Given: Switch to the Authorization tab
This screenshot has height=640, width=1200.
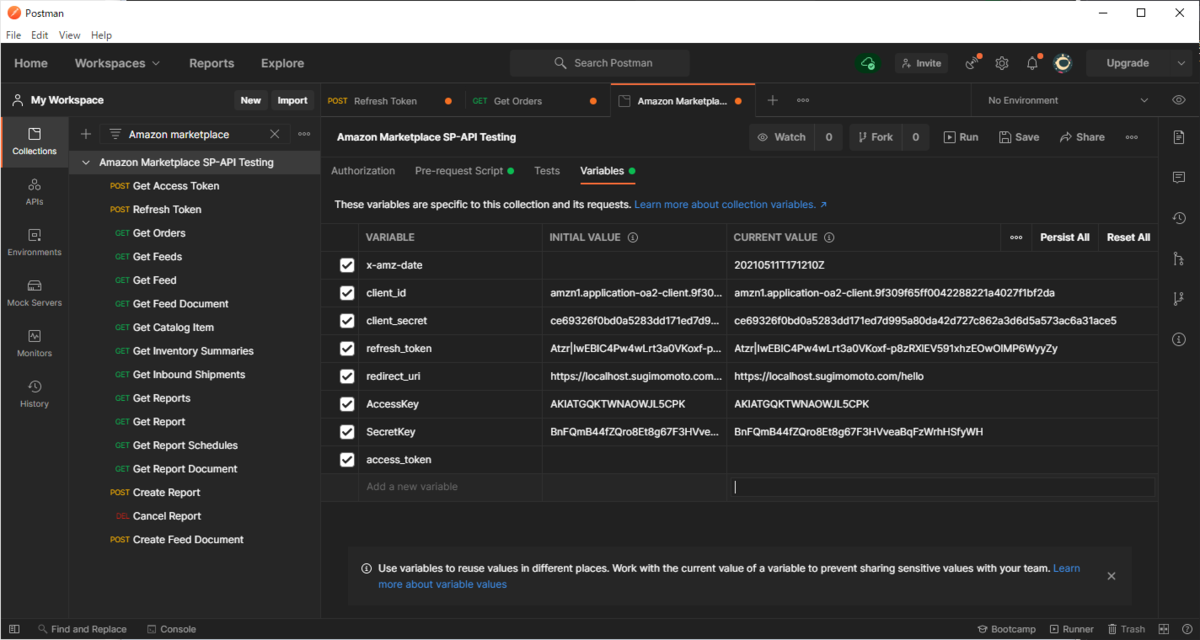Looking at the screenshot, I should (x=363, y=171).
